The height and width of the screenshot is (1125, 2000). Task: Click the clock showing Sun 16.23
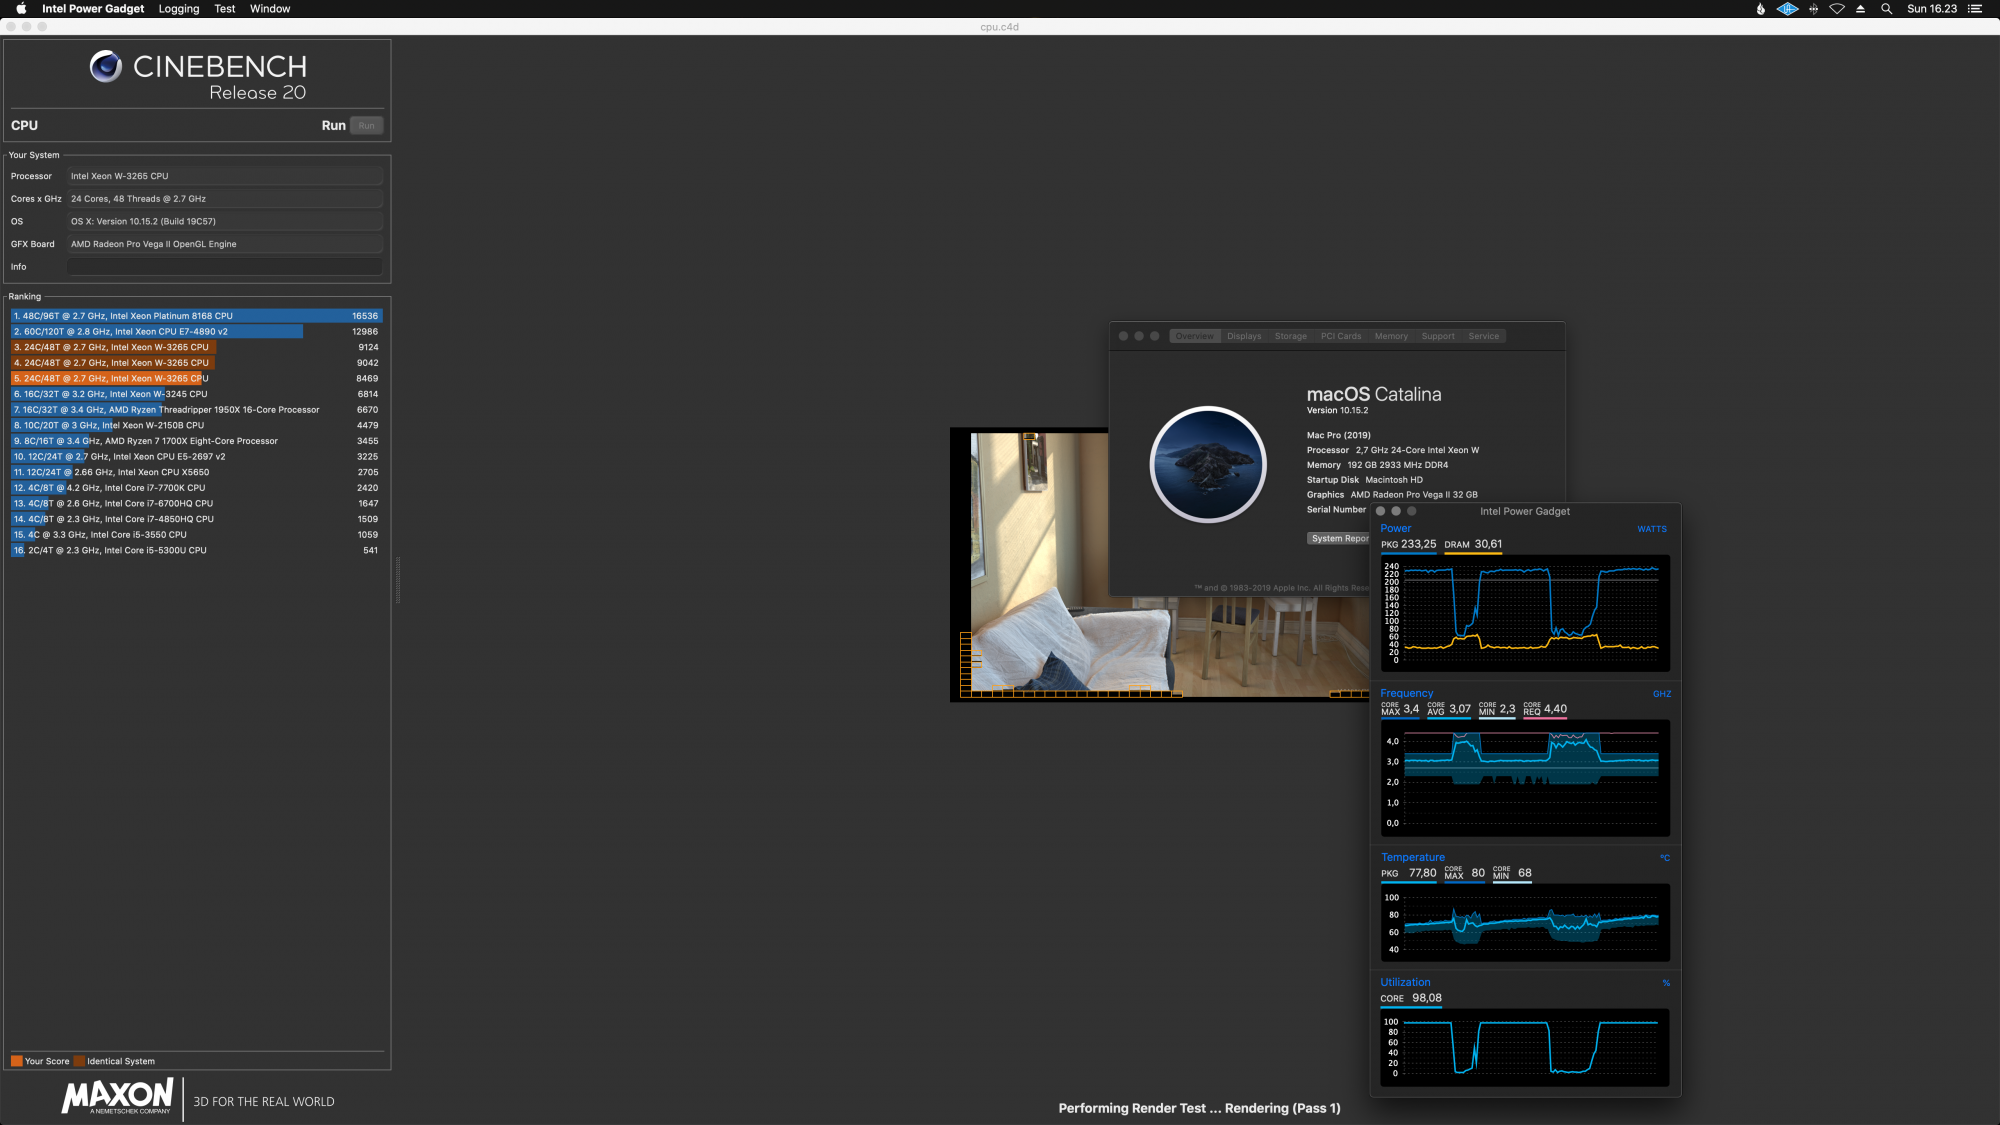tap(1932, 8)
